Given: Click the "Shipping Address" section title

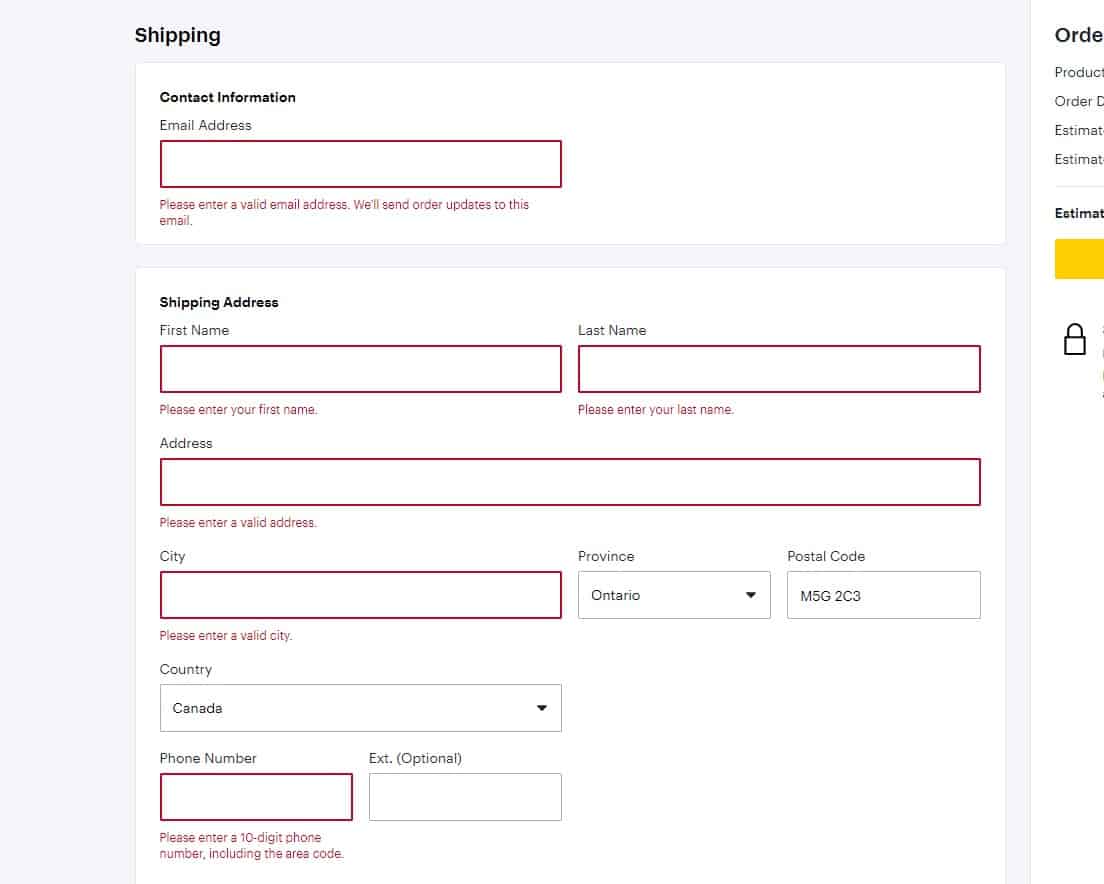Looking at the screenshot, I should (219, 302).
